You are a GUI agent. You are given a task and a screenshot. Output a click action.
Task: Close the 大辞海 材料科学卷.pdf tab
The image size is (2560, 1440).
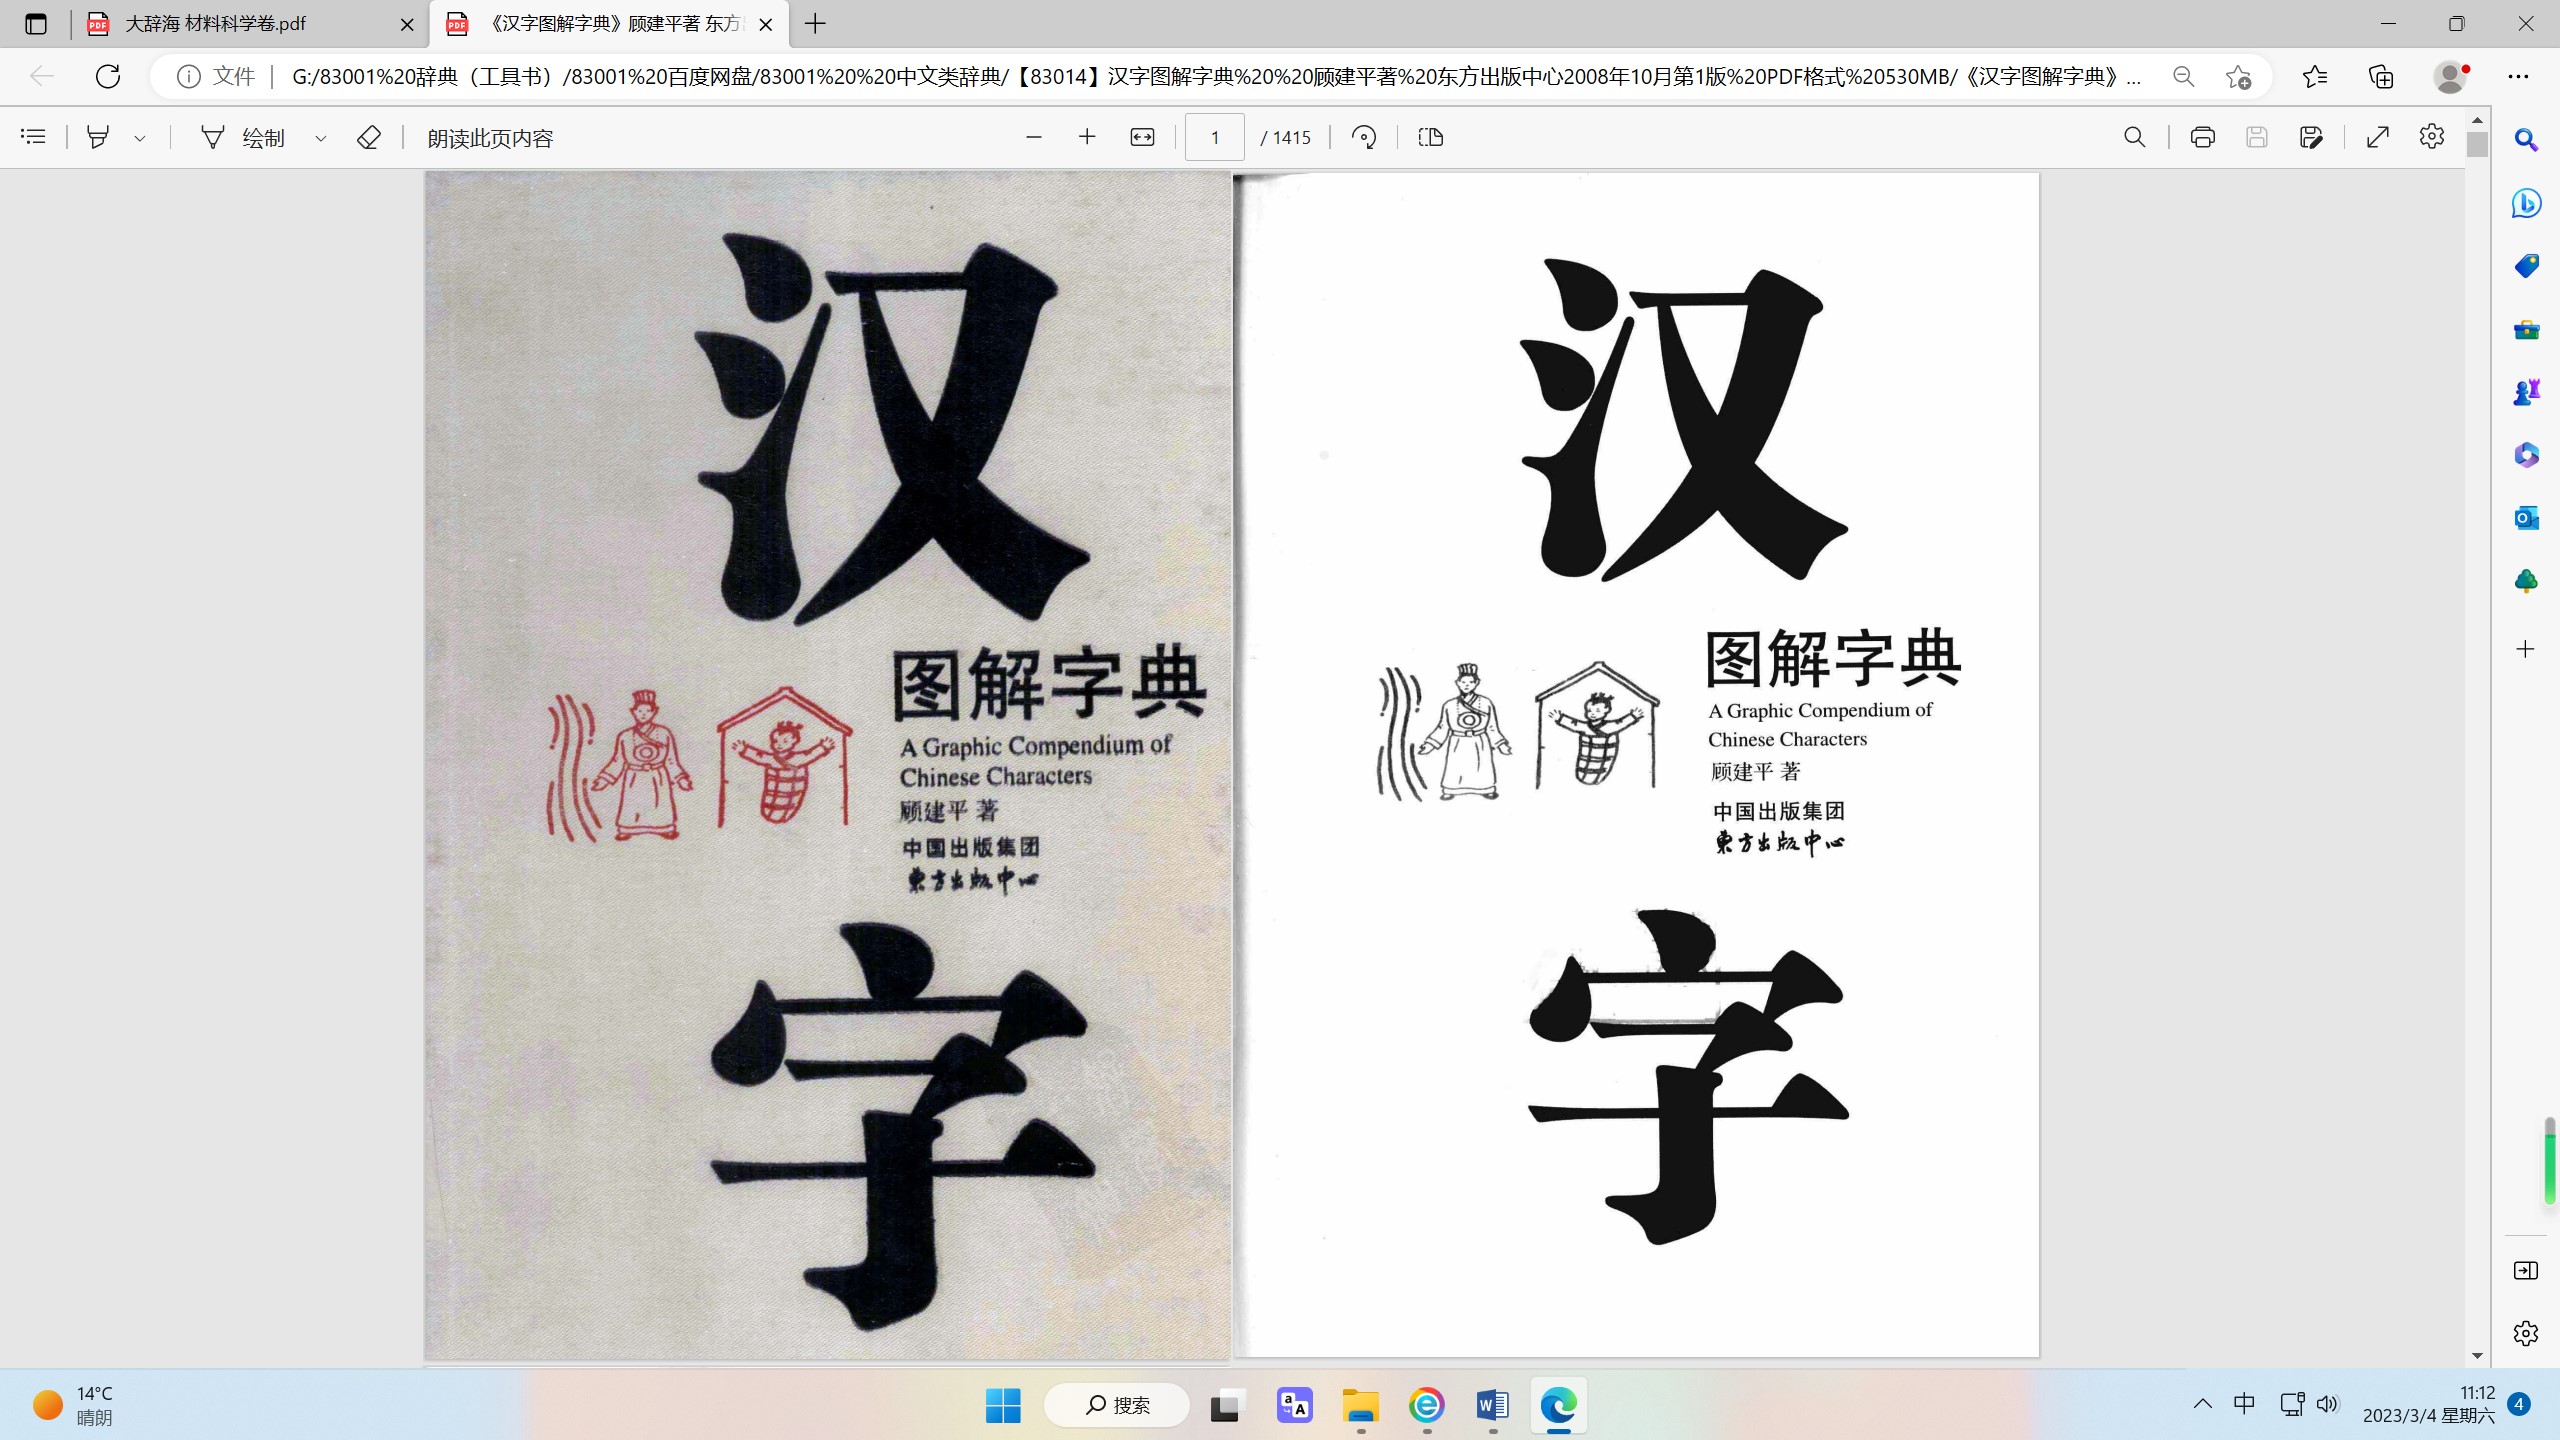pyautogui.click(x=407, y=25)
